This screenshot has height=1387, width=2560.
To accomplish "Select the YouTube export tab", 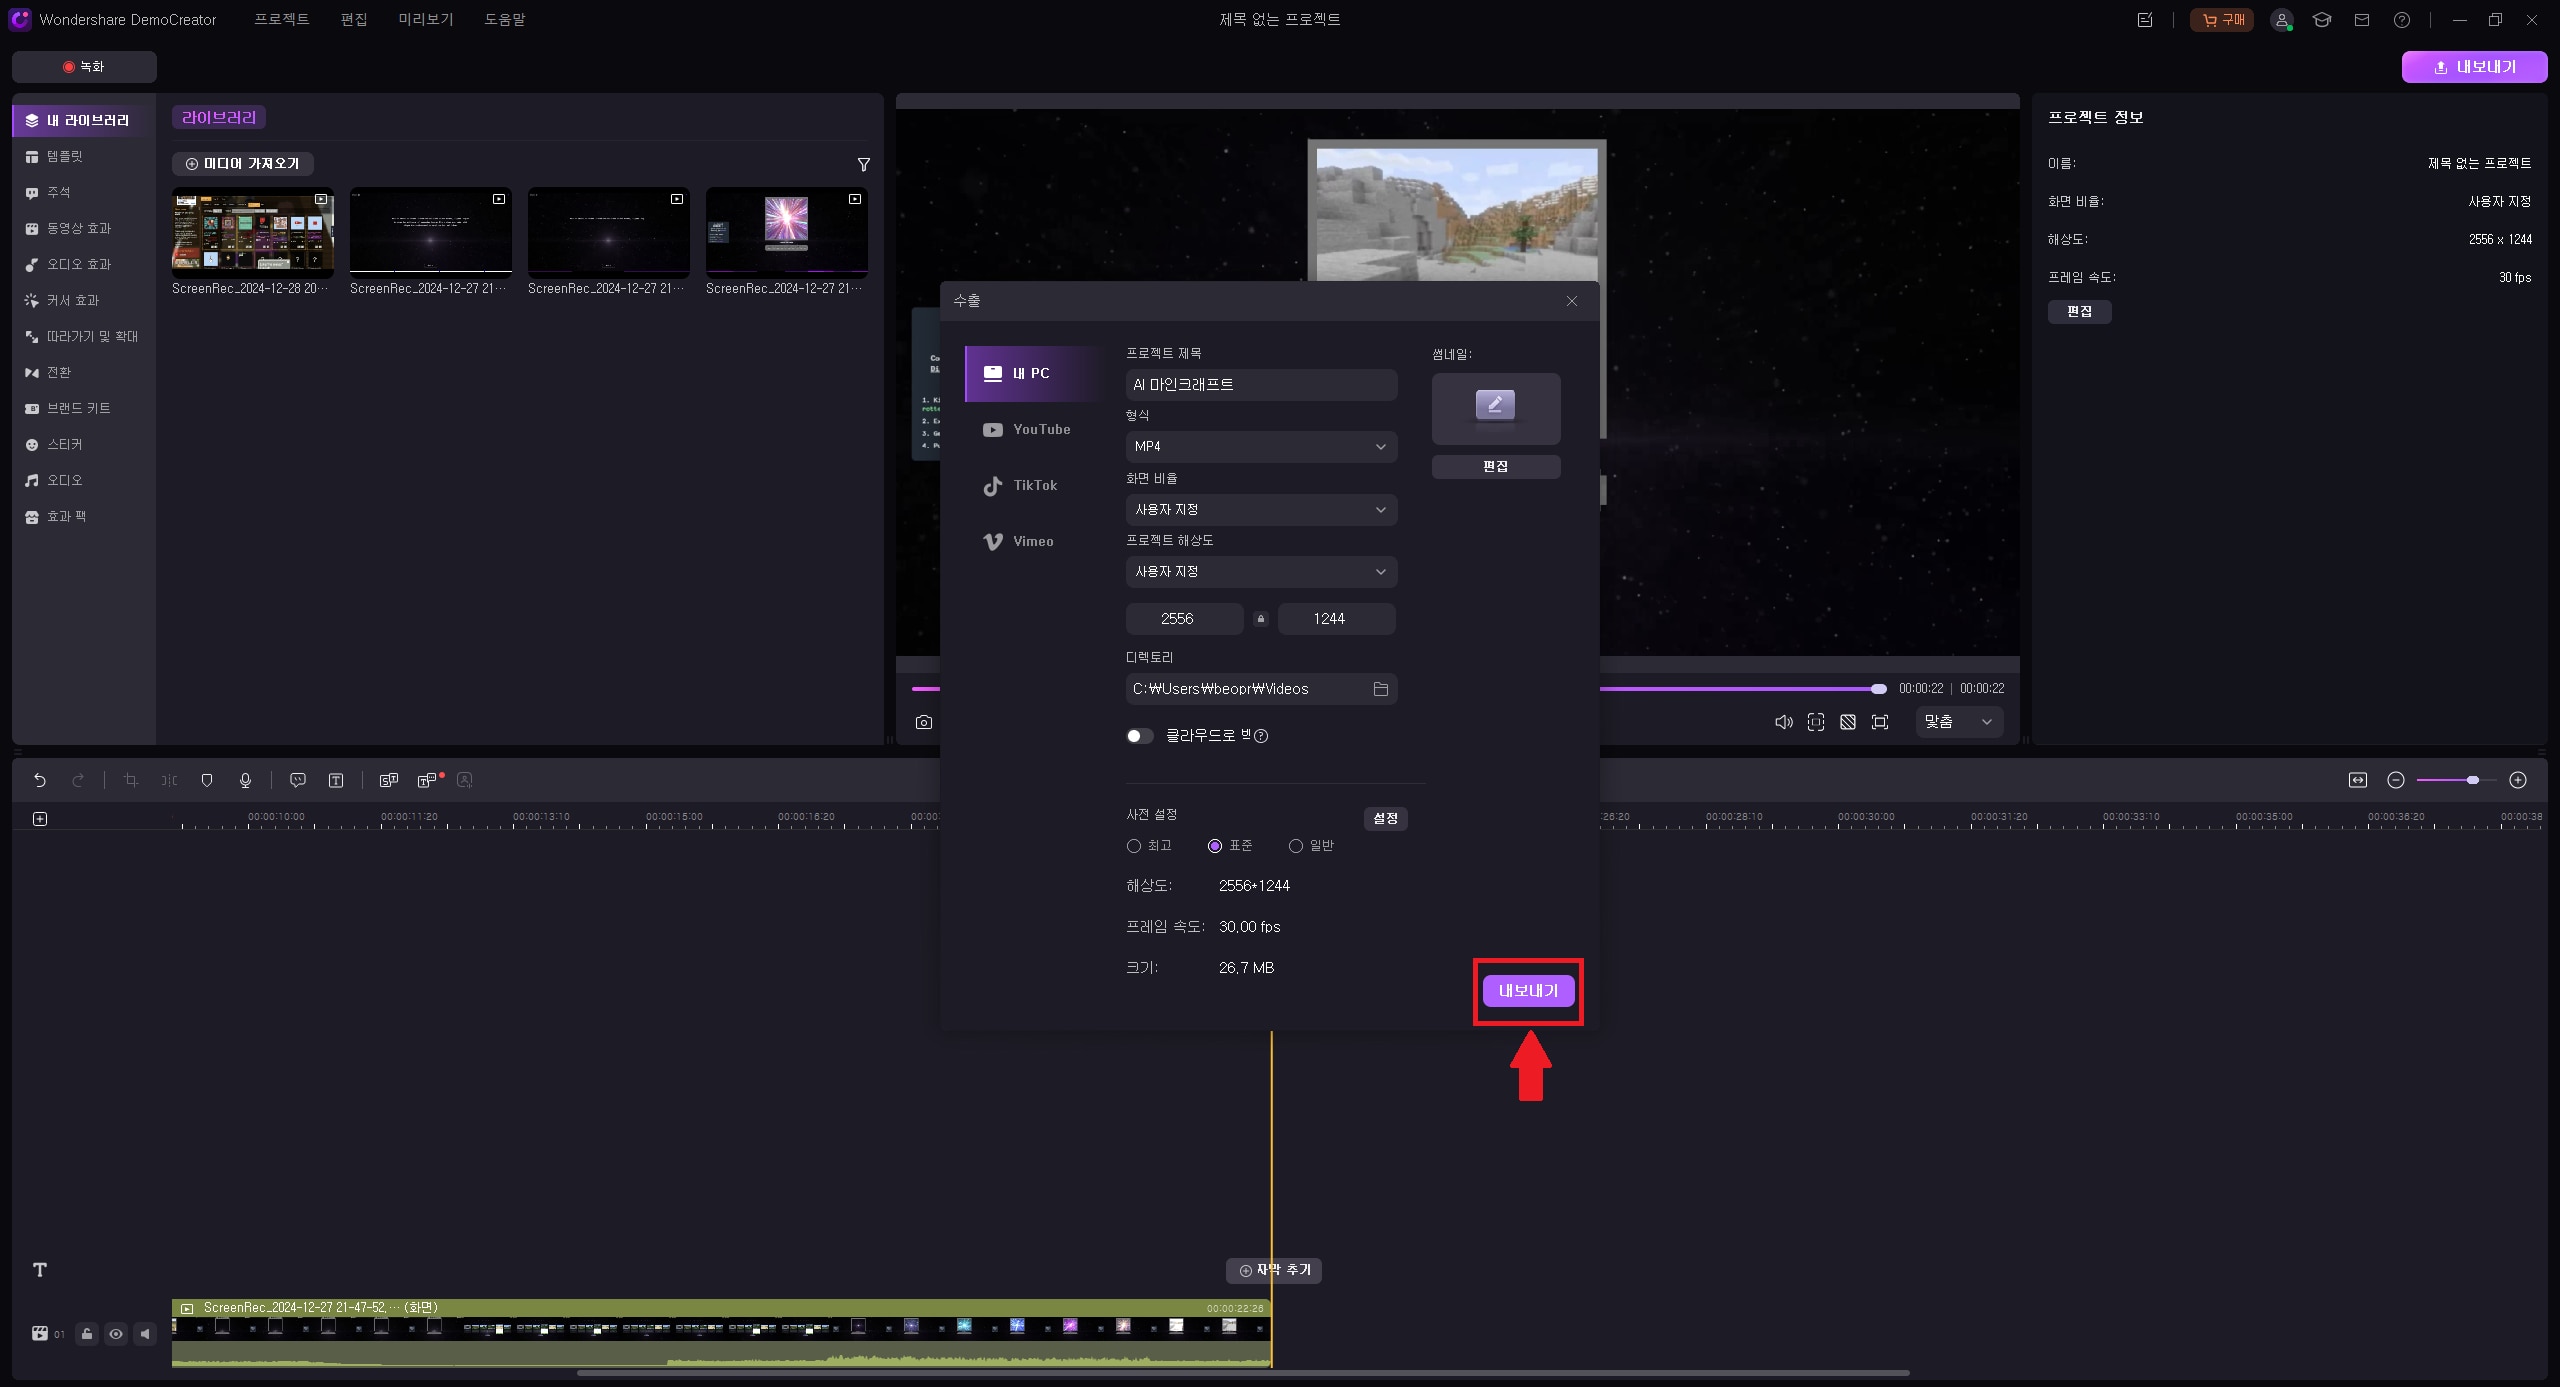I will click(x=1035, y=430).
